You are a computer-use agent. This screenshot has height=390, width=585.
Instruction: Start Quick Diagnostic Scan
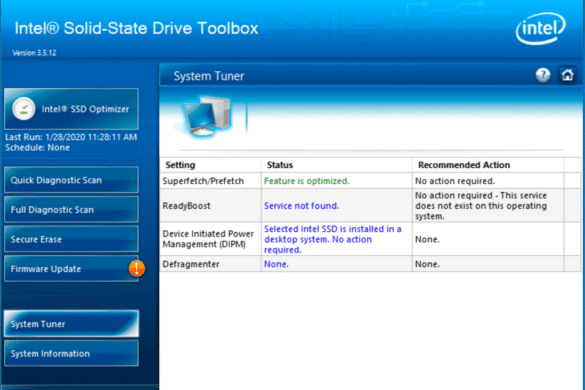pyautogui.click(x=71, y=180)
